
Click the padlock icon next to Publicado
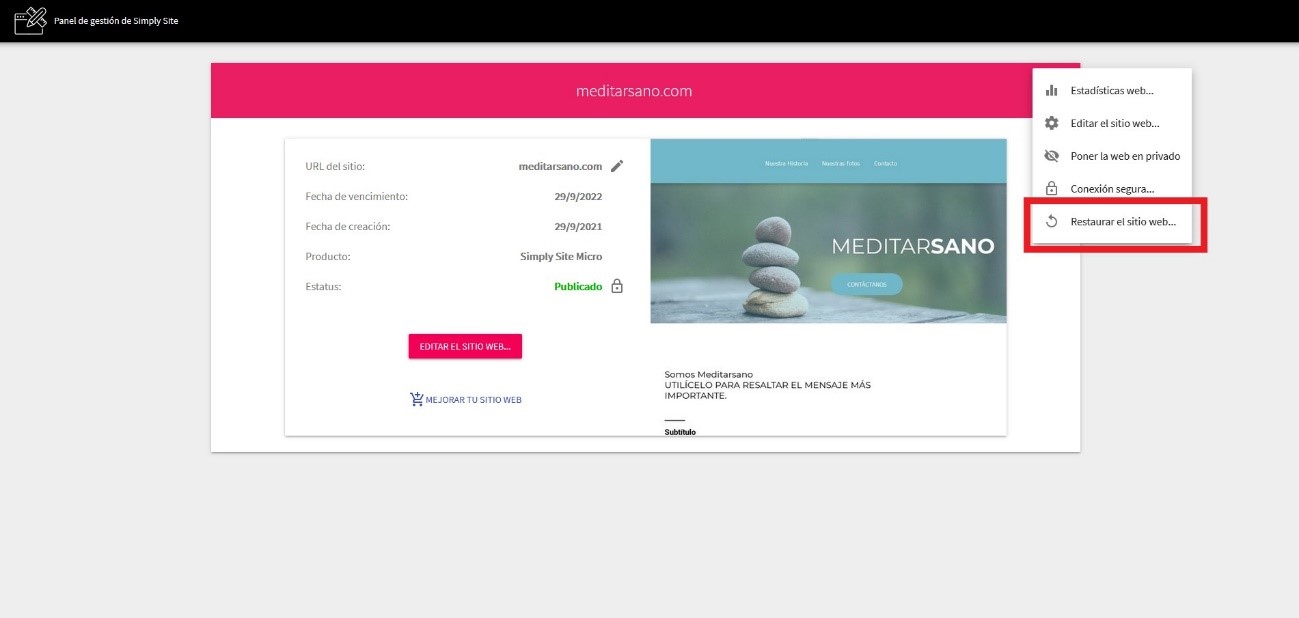tap(617, 286)
